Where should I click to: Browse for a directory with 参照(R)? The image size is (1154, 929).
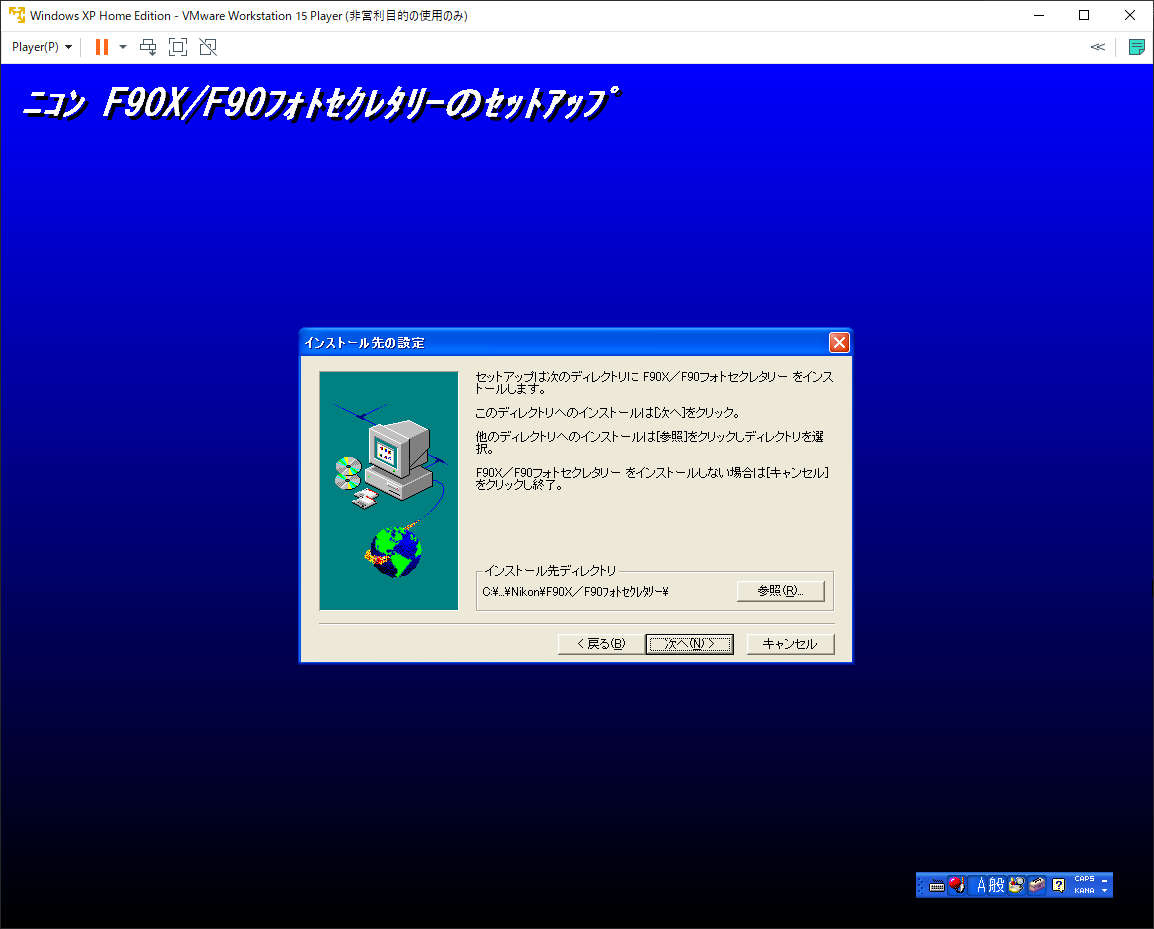click(780, 591)
